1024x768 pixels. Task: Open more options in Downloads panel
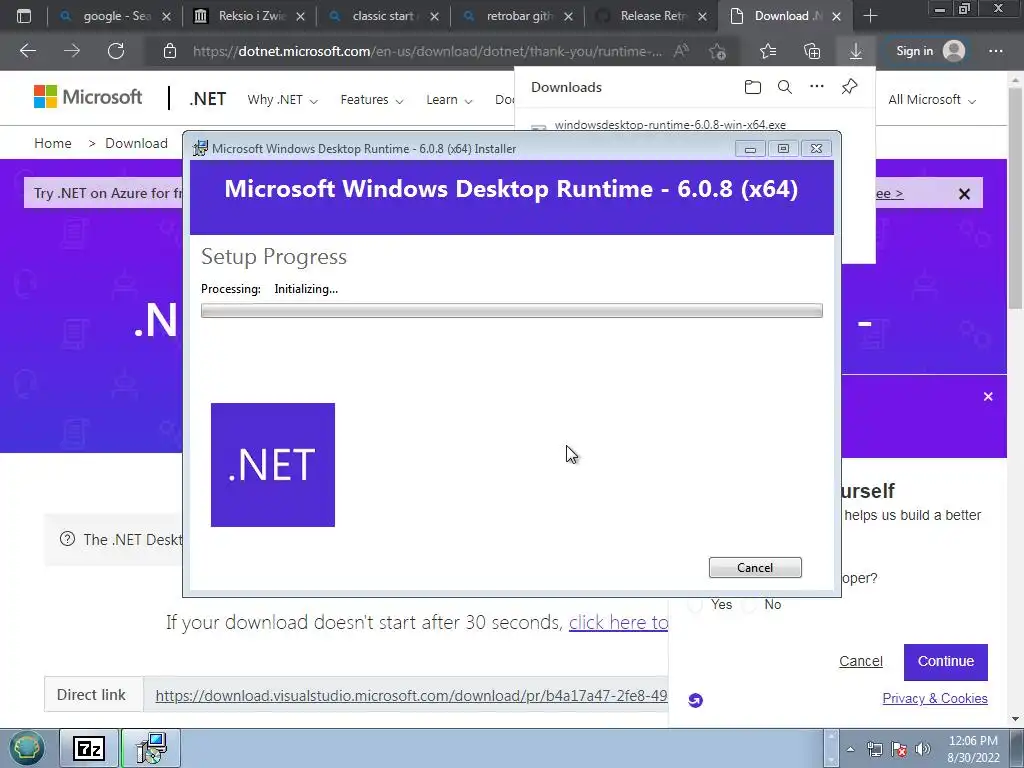click(x=817, y=86)
